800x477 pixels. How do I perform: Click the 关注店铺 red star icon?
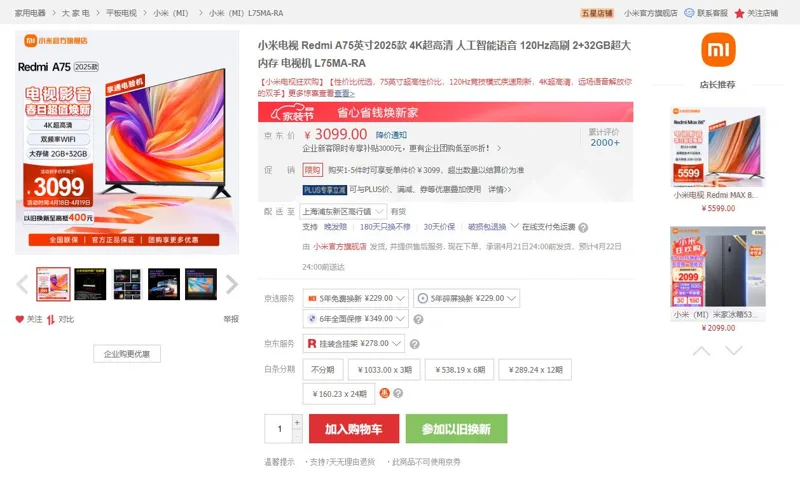pos(739,13)
